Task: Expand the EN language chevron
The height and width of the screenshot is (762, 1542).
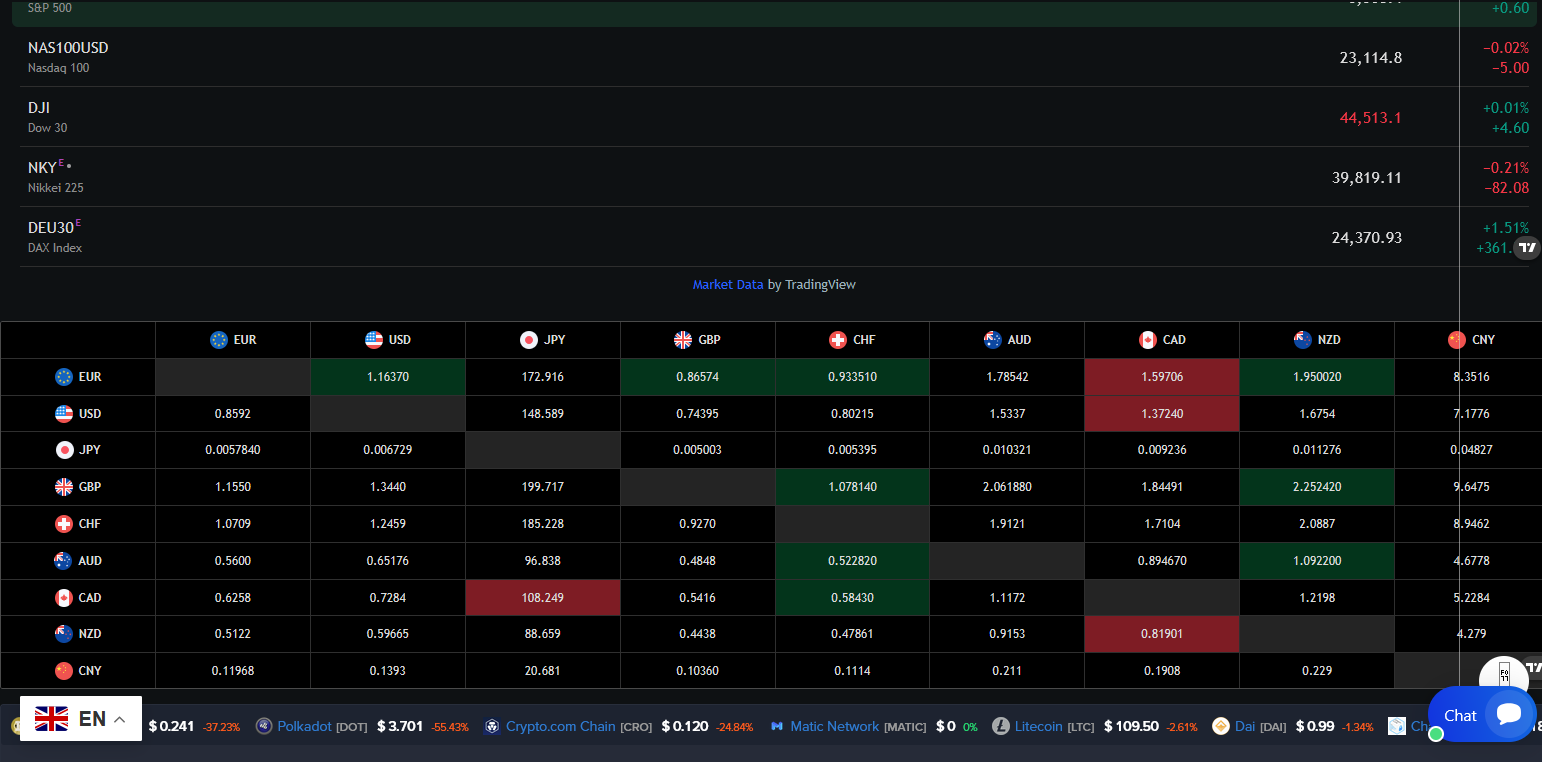Action: (119, 719)
